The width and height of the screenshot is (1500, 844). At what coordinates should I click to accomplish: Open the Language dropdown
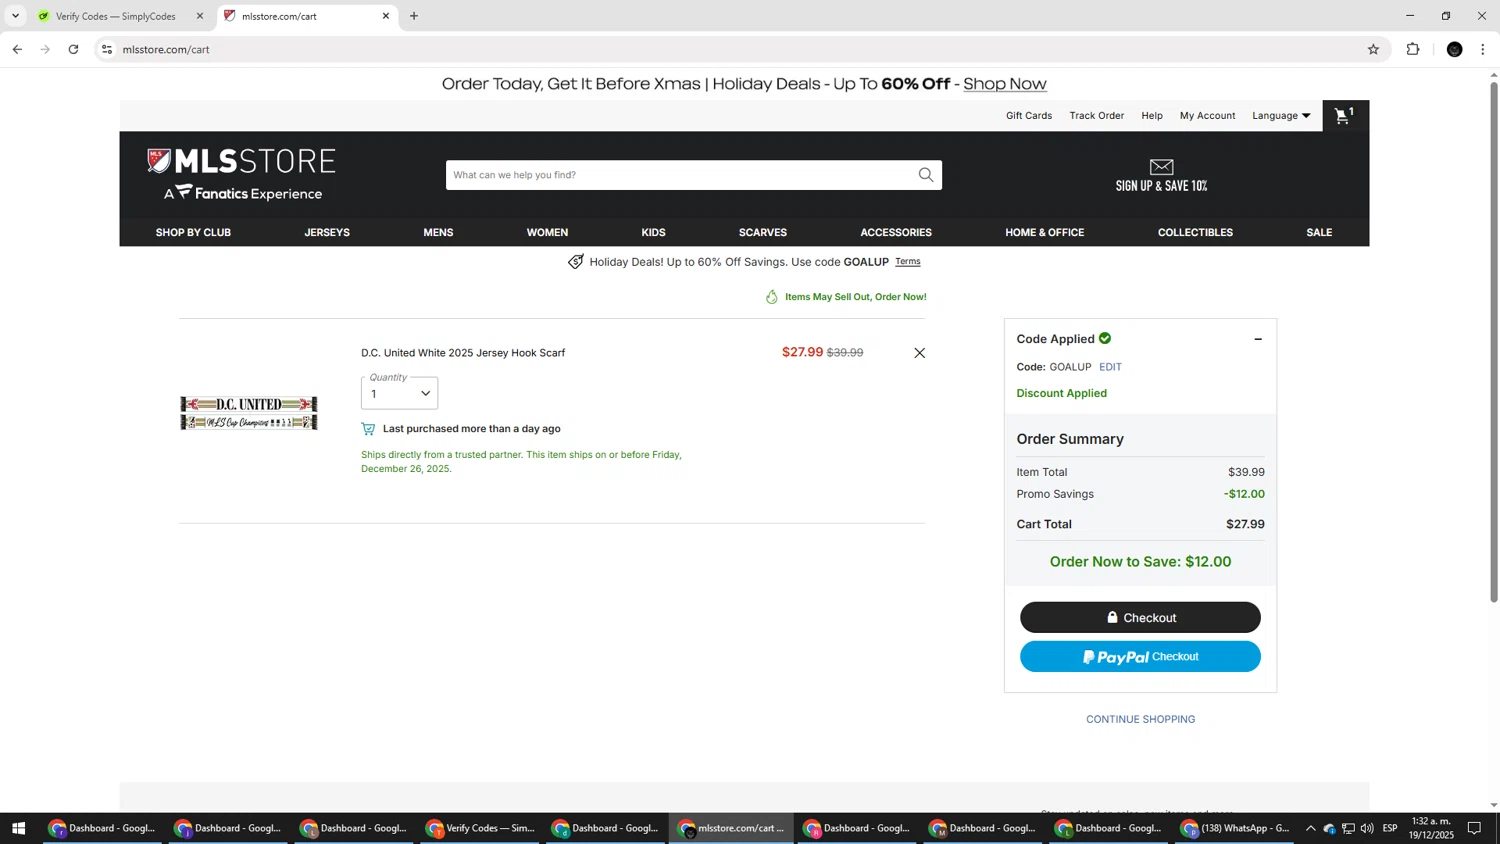[x=1281, y=116]
